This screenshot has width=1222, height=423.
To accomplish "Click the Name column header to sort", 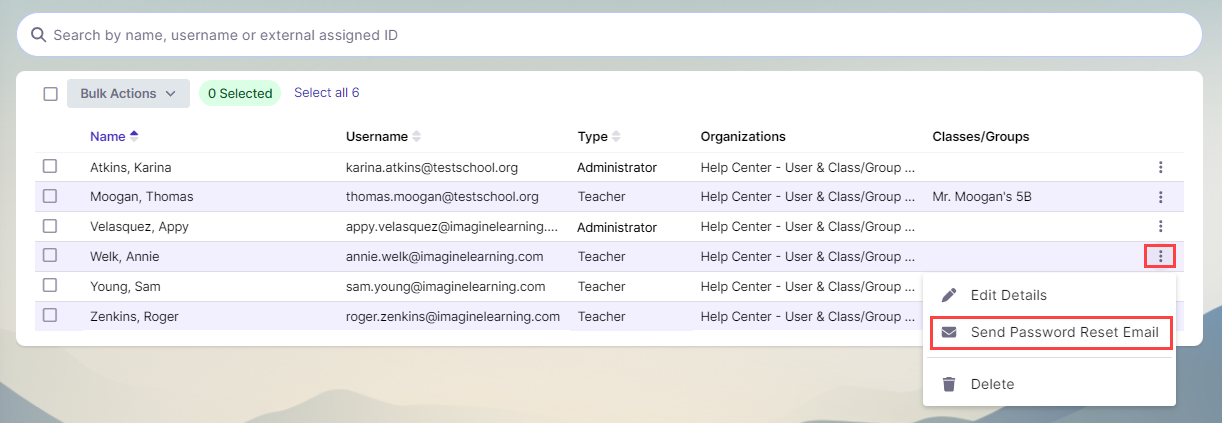I will coord(108,136).
